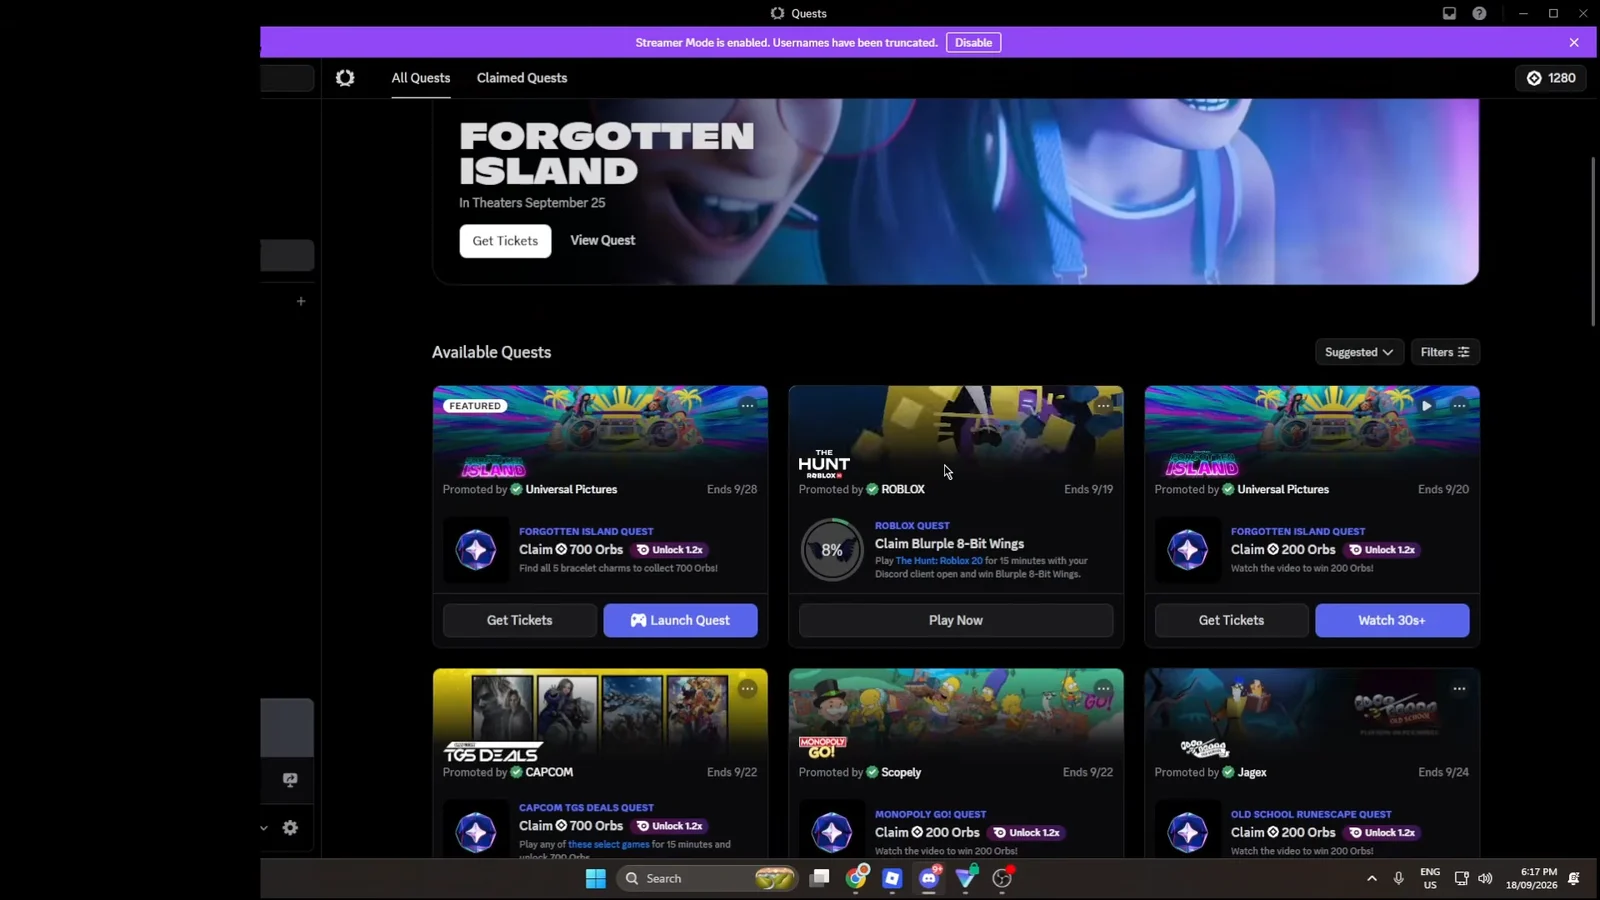Open User Settings gear in sidebar
1600x900 pixels.
[x=290, y=828]
